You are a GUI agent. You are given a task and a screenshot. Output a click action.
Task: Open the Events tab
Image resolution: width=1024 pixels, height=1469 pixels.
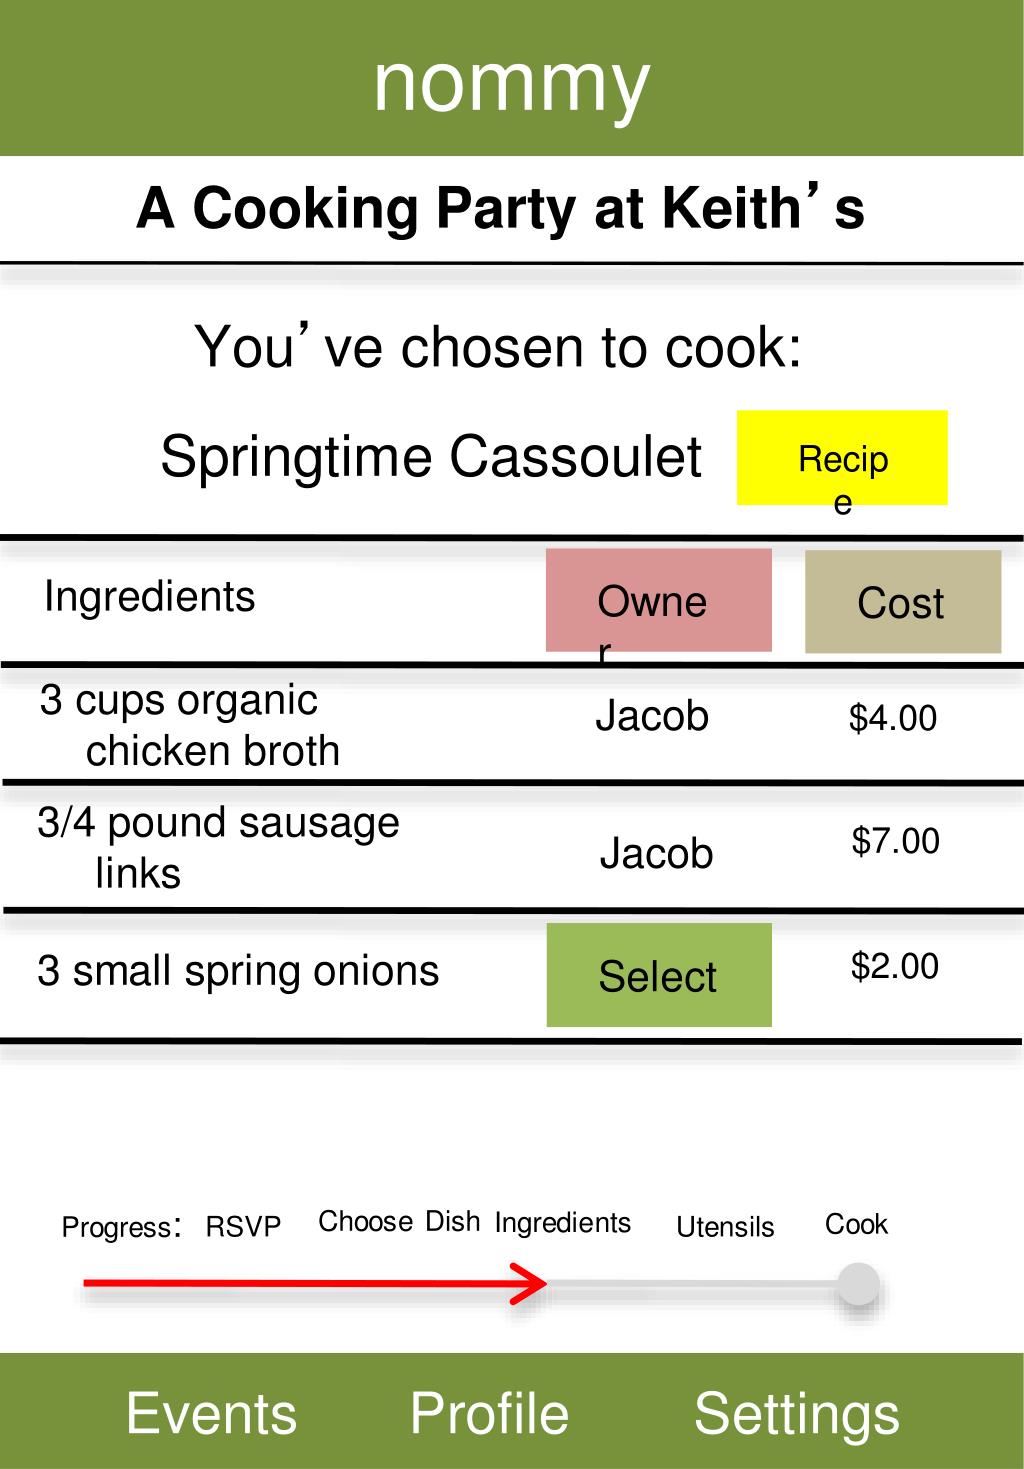point(212,1413)
